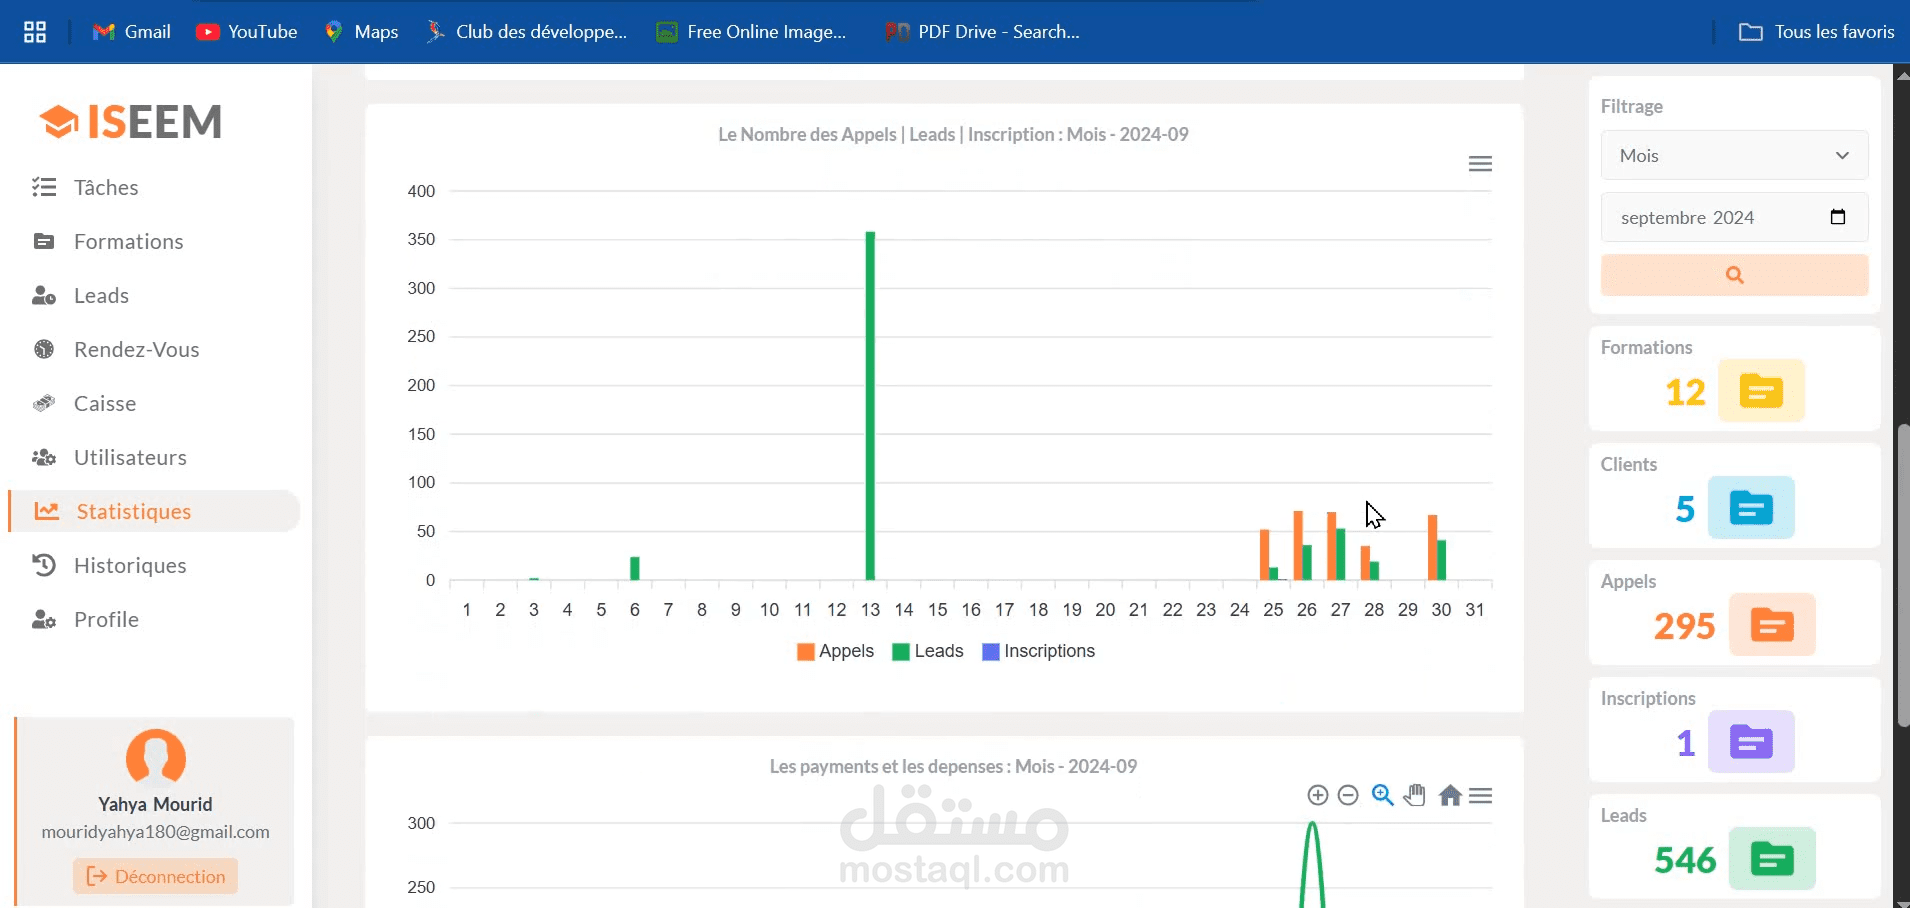Click the Clients count 5
Screen dimensions: 1910x908
[x=1685, y=509]
